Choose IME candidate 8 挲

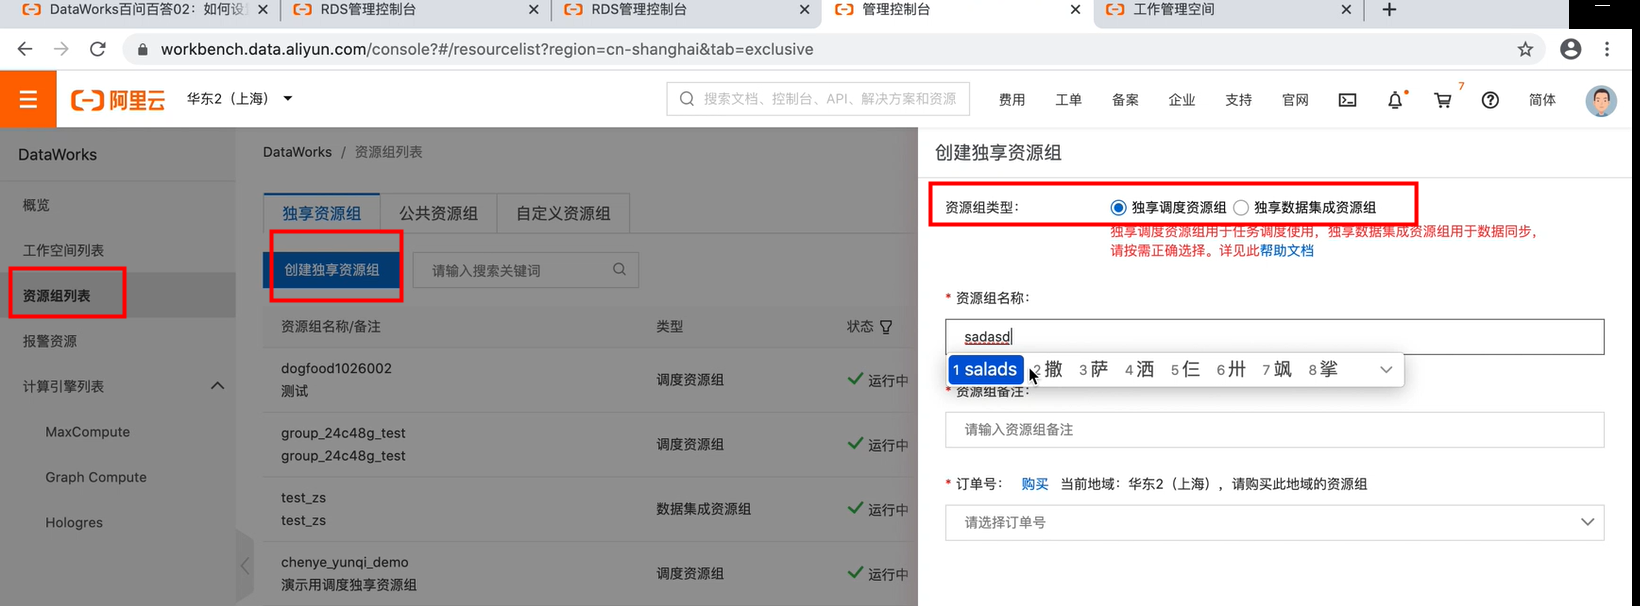pyautogui.click(x=1323, y=370)
